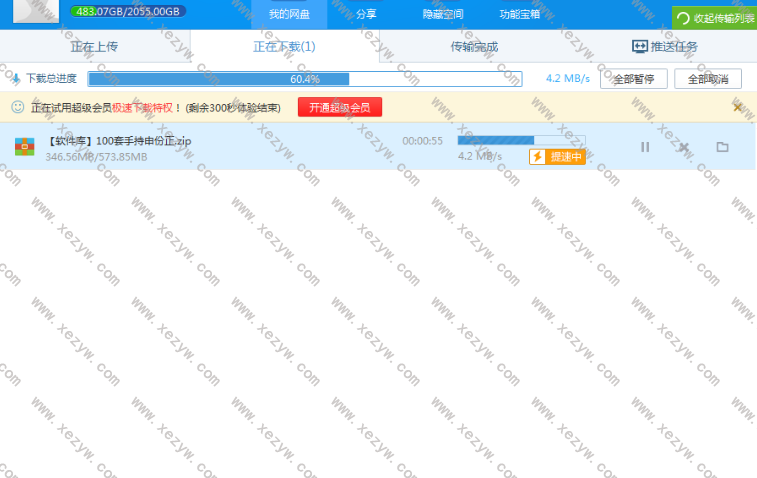The height and width of the screenshot is (478, 757).
Task: Cancel the 100套手持 zip download
Action: 684,147
